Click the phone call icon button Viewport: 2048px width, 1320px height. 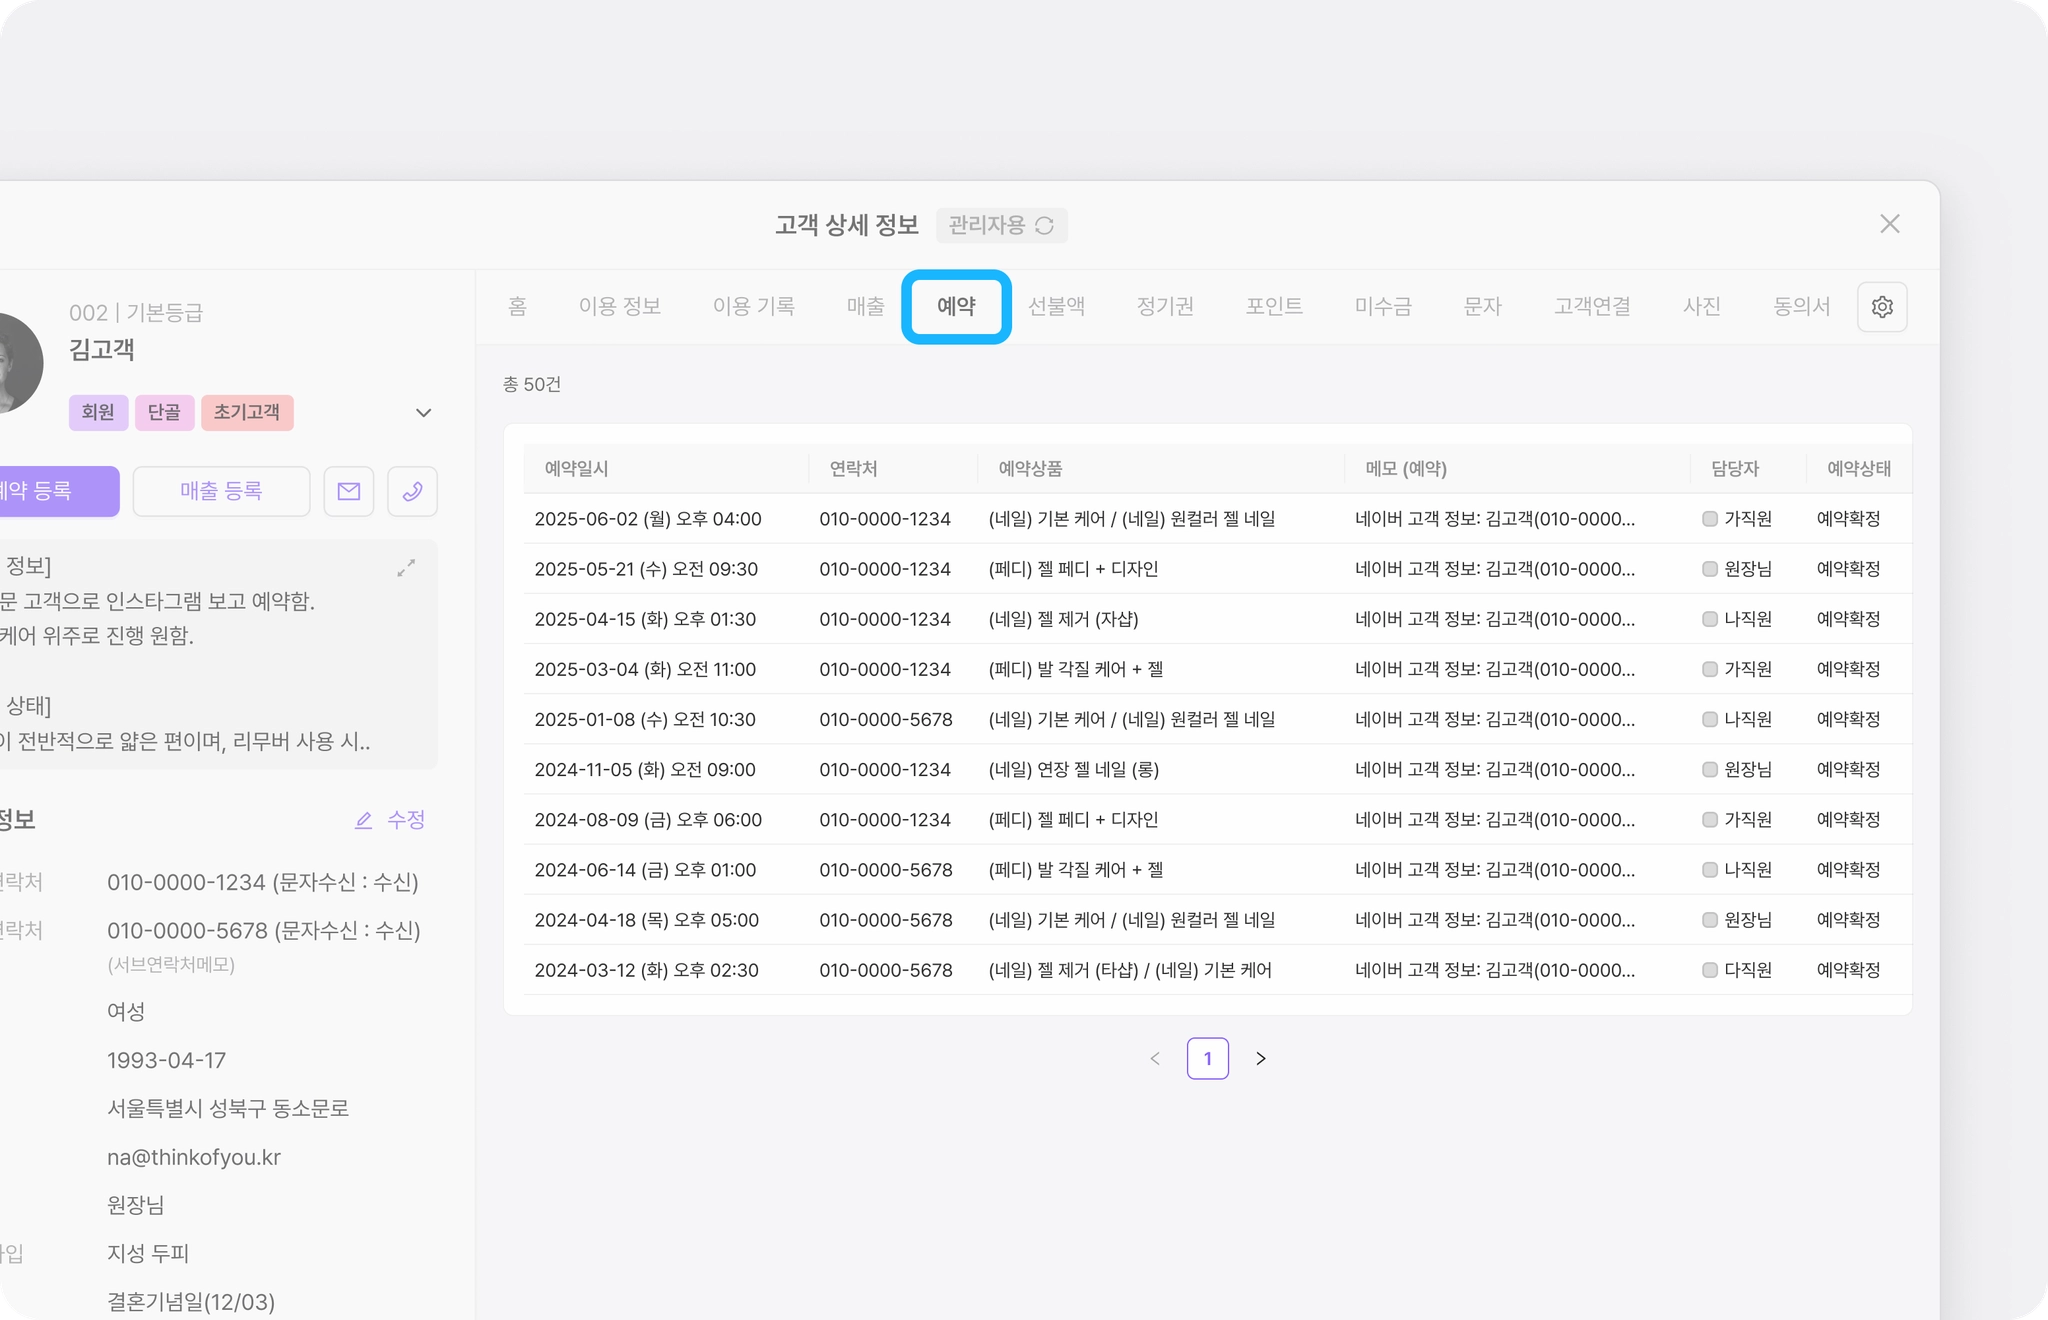tap(412, 491)
